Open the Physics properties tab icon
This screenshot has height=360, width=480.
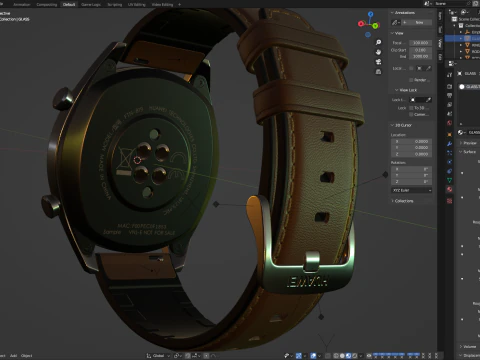coord(450,162)
